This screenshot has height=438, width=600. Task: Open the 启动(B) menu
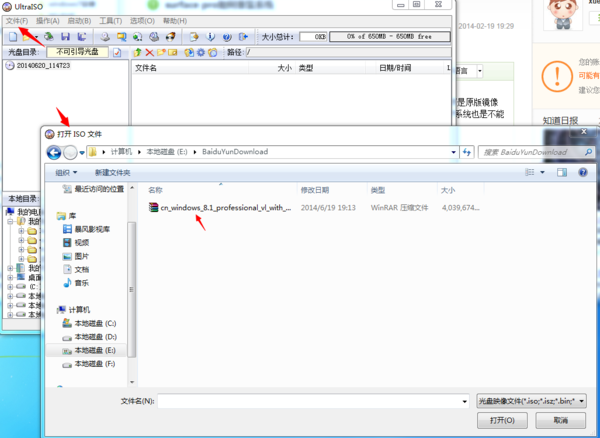coord(80,21)
